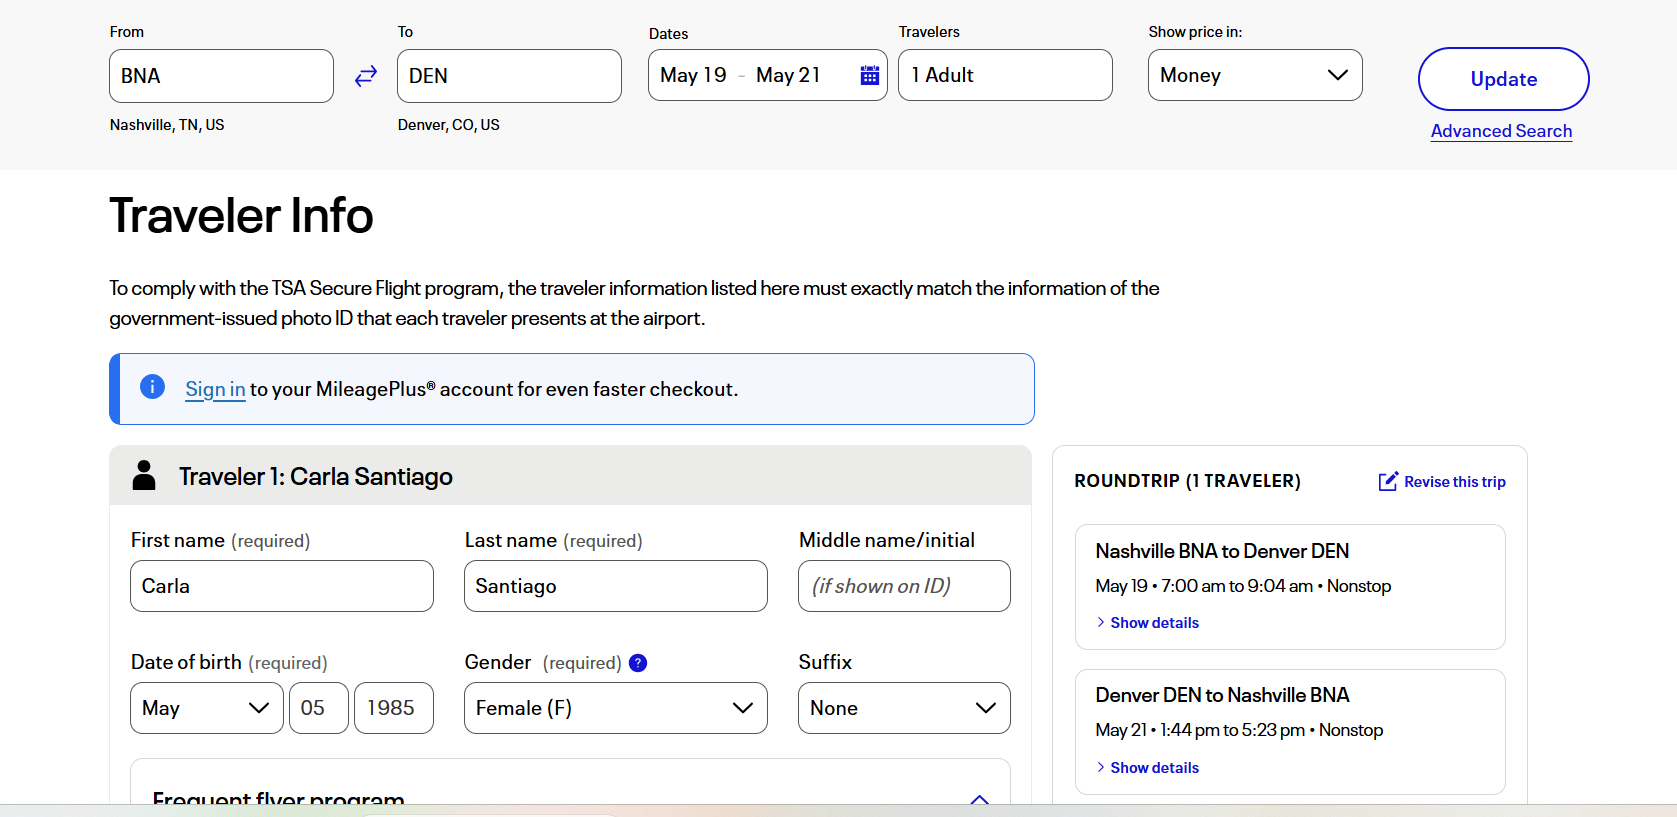Open the Suffix None dropdown
This screenshot has width=1677, height=817.
(x=904, y=708)
